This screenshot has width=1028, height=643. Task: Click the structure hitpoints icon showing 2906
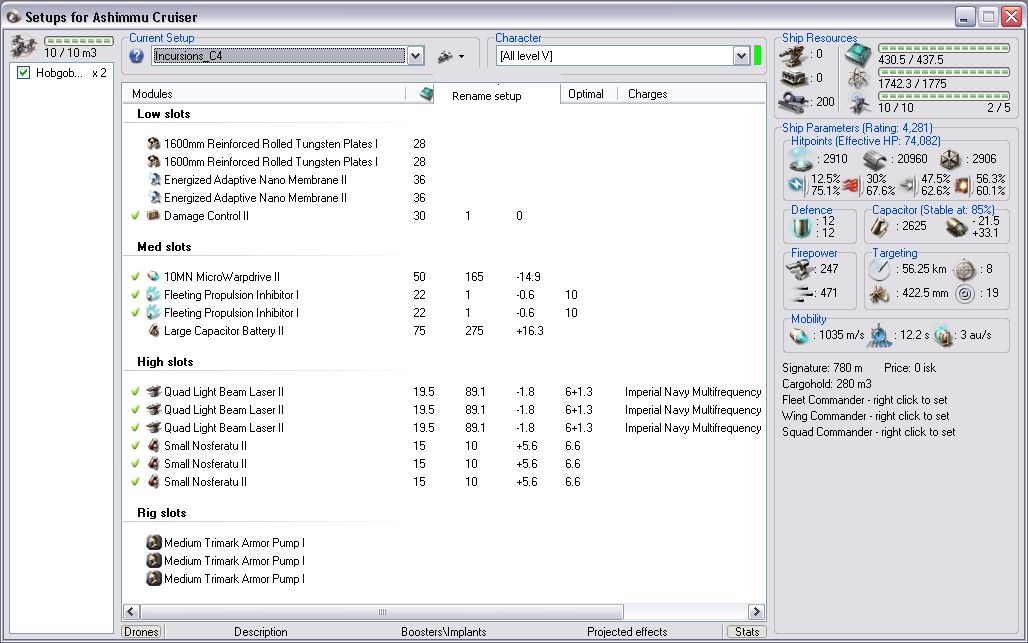[949, 159]
